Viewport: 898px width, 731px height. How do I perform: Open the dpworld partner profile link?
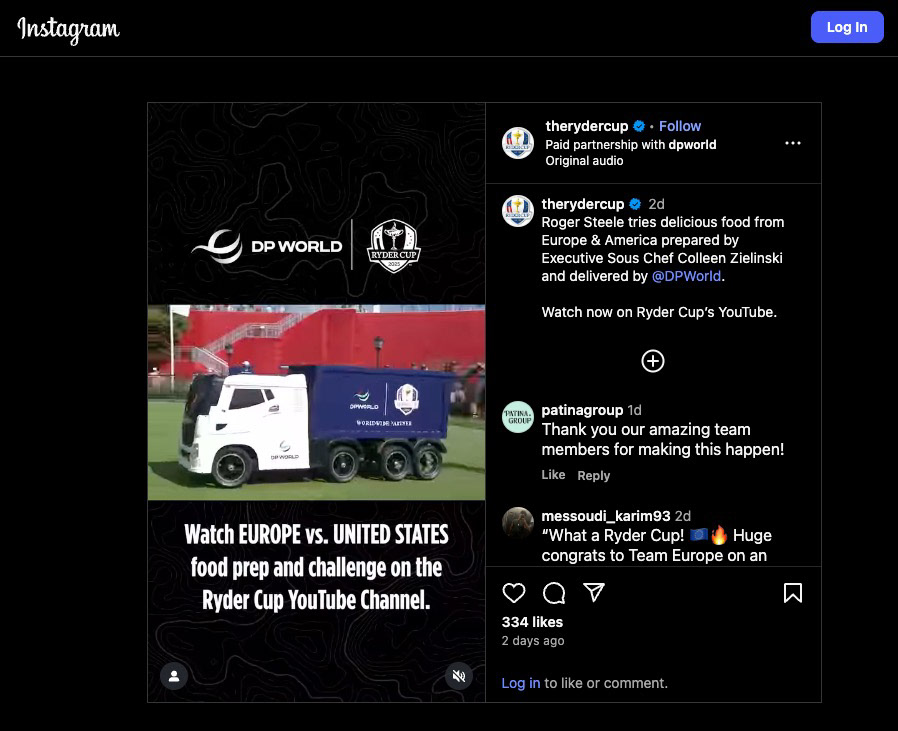pyautogui.click(x=692, y=144)
